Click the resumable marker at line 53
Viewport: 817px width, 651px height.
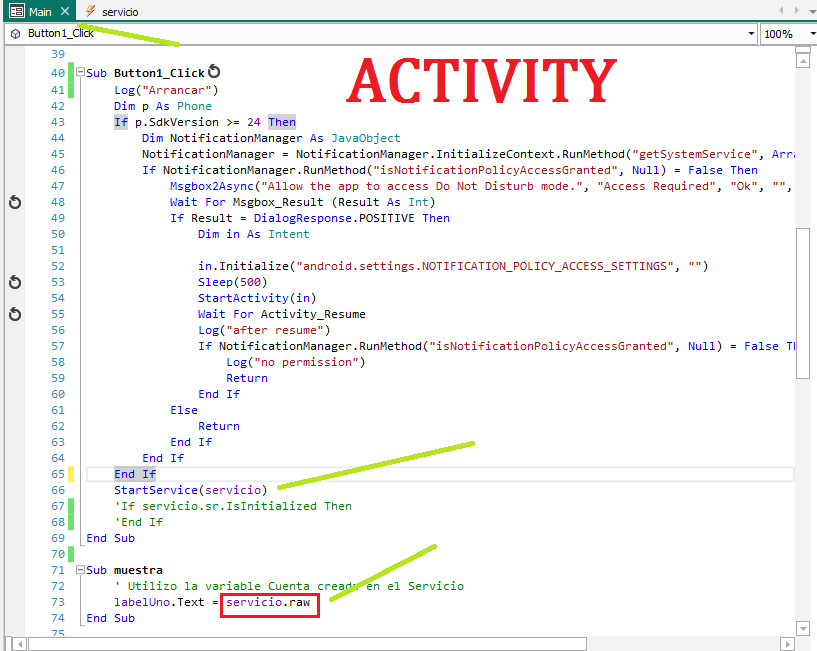coord(15,282)
